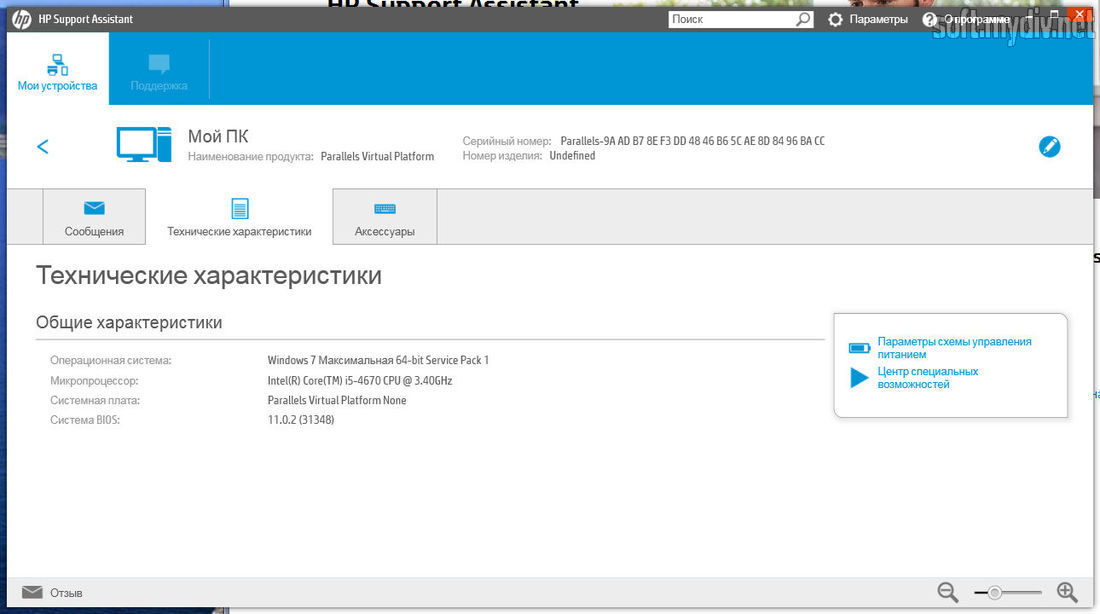Screen dimensions: 1100x614
Task: Click the battery power plan icon
Action: coord(859,348)
